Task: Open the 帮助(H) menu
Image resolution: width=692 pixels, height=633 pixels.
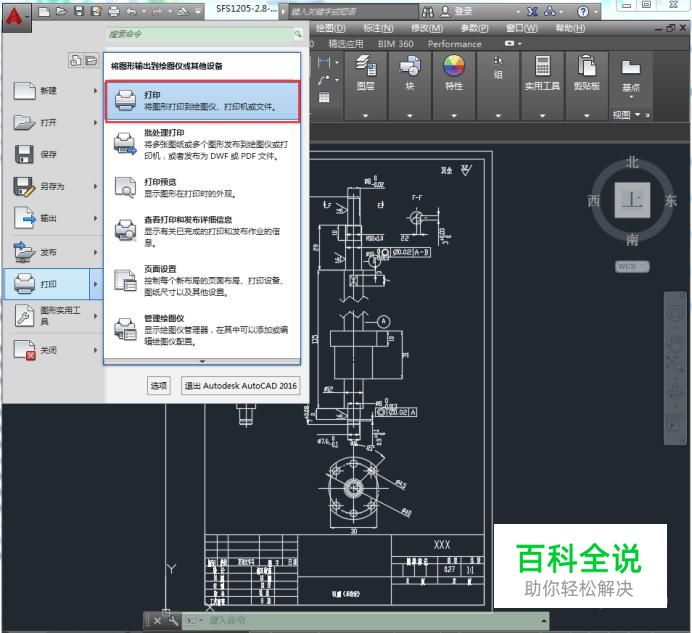Action: pyautogui.click(x=570, y=28)
